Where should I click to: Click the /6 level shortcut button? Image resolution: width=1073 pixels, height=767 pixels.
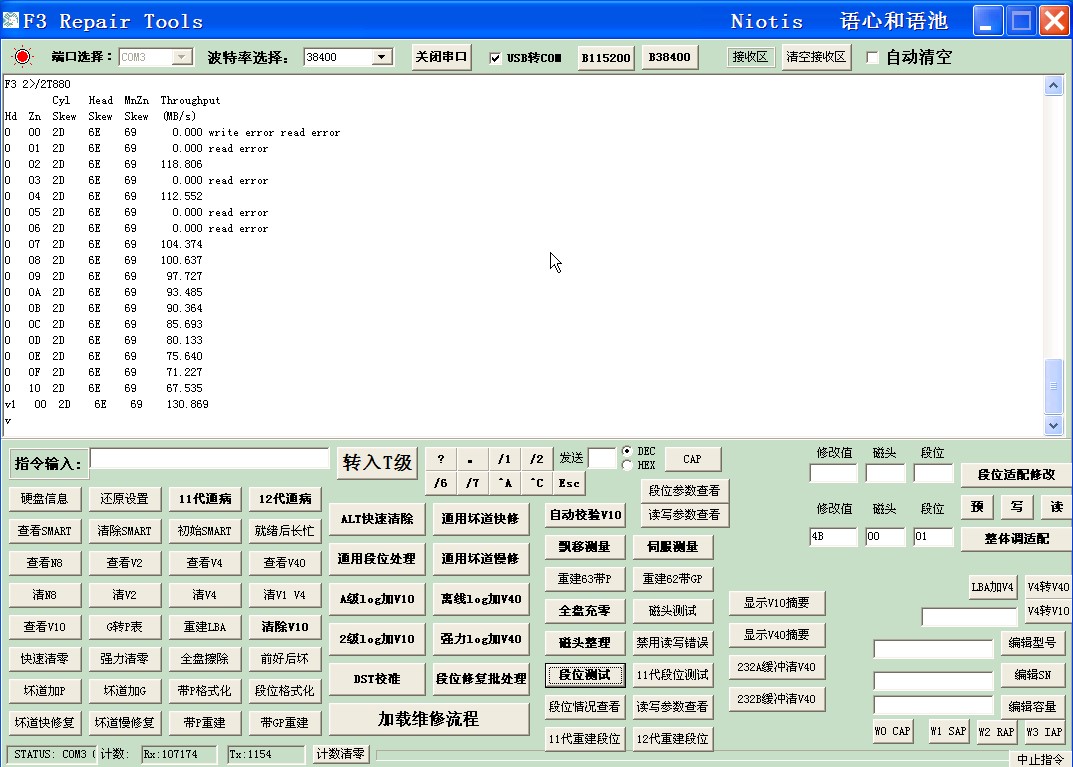click(x=441, y=483)
